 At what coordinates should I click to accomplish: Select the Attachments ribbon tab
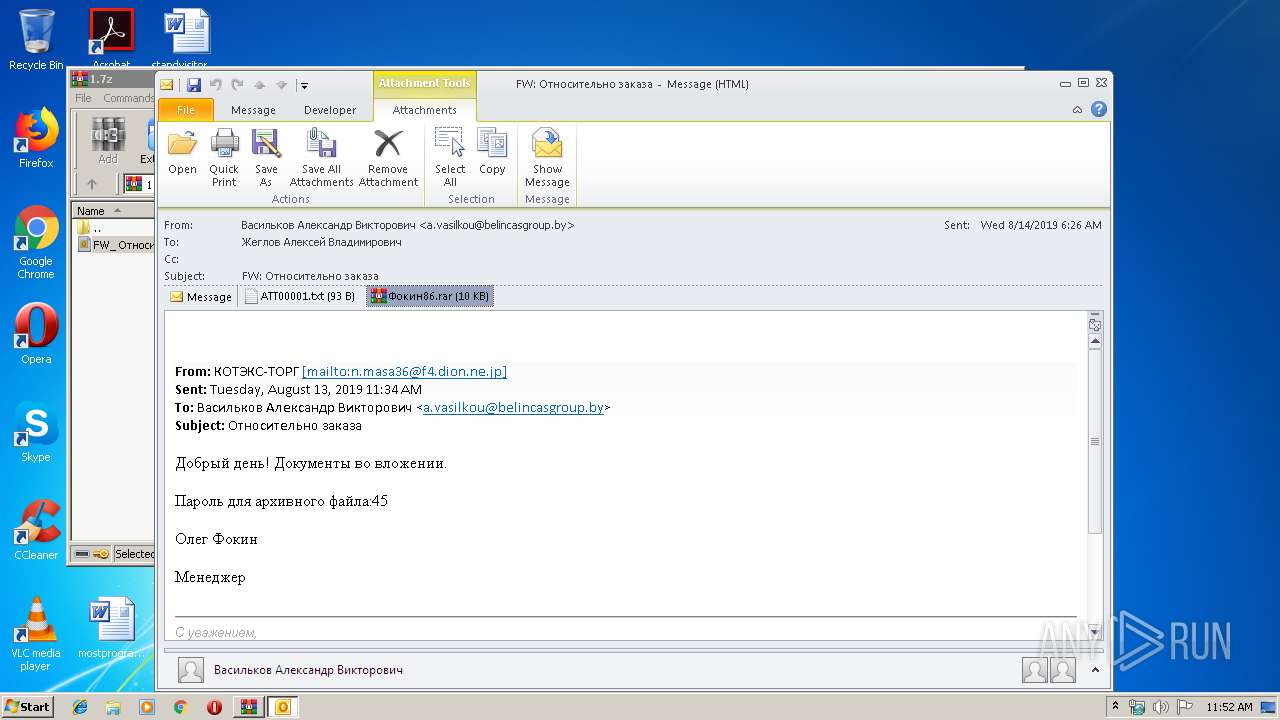pos(424,110)
